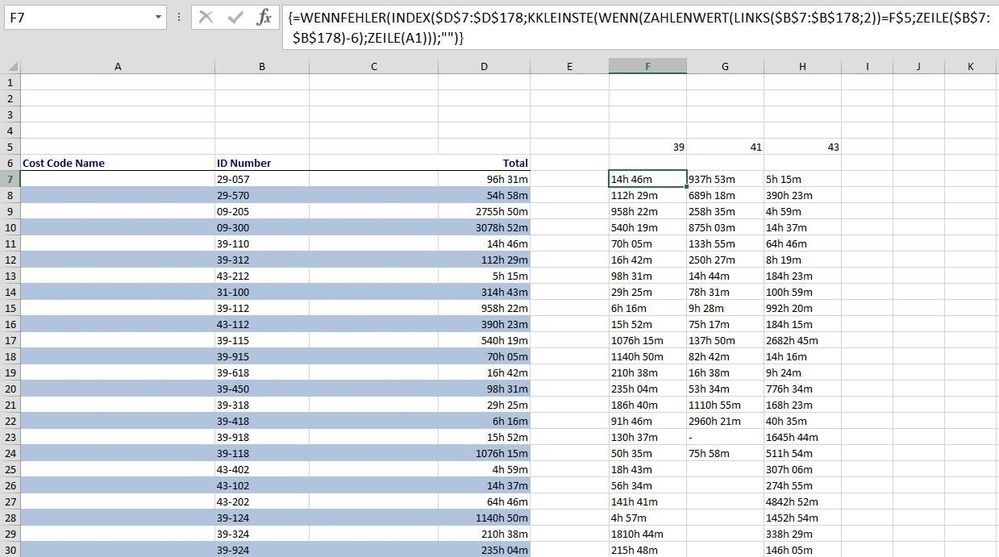Viewport: 999px width, 557px height.
Task: Click ID cell '39-915'
Action: click(262, 357)
